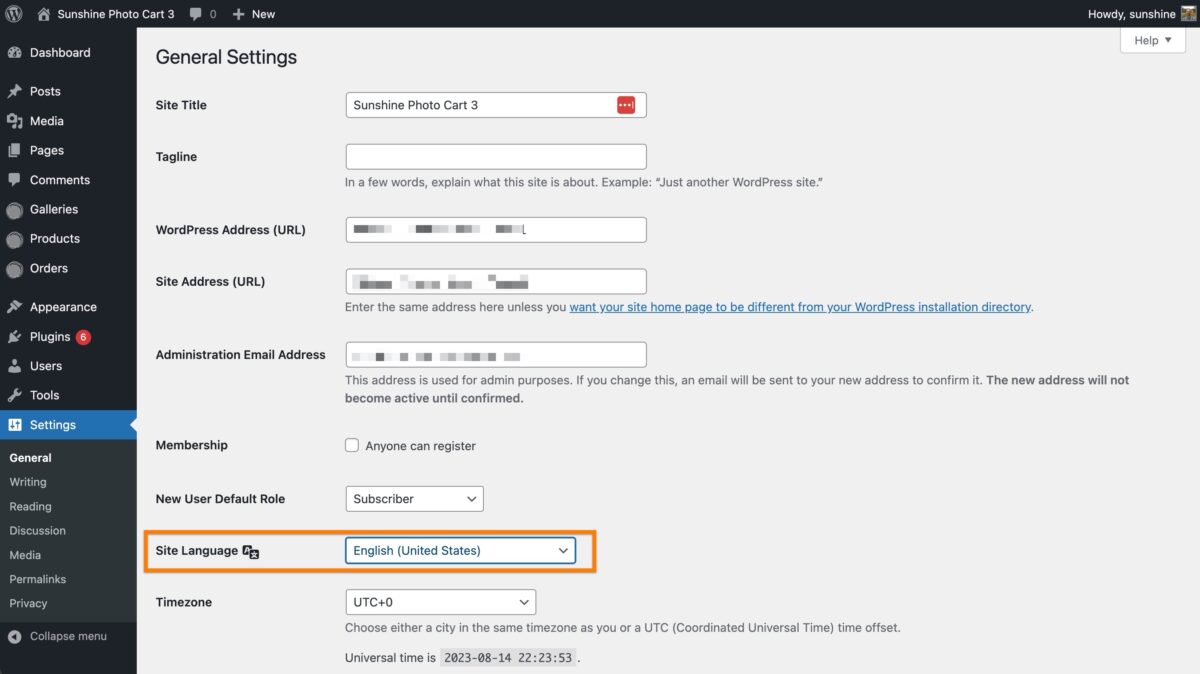Viewport: 1200px width, 674px height.
Task: Click the Site Language field label
Action: tap(197, 551)
